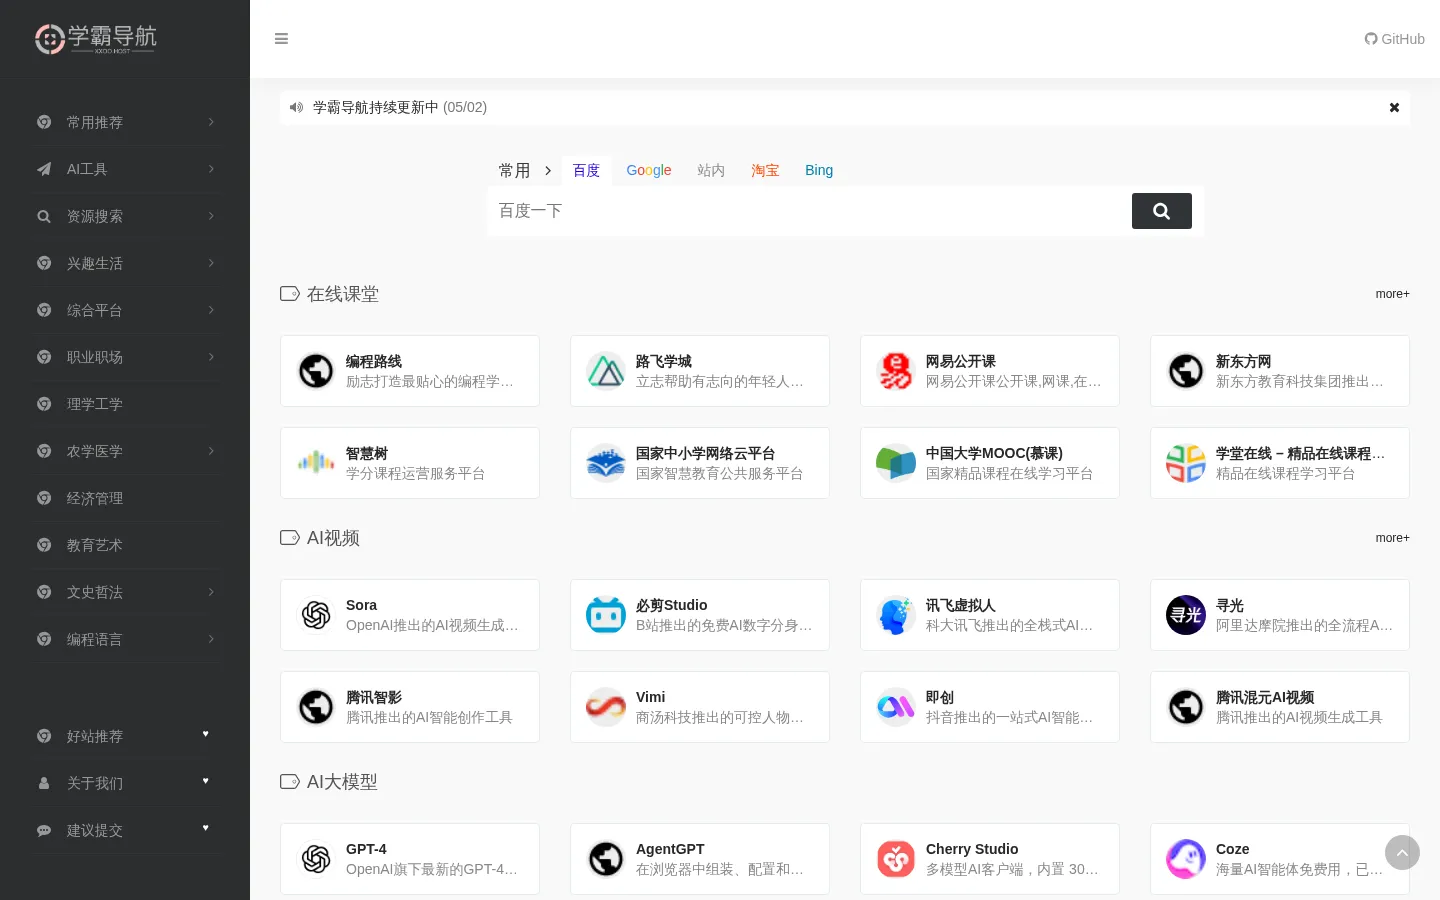Open the 必剪Studio logo icon
This screenshot has width=1440, height=900.
606,615
